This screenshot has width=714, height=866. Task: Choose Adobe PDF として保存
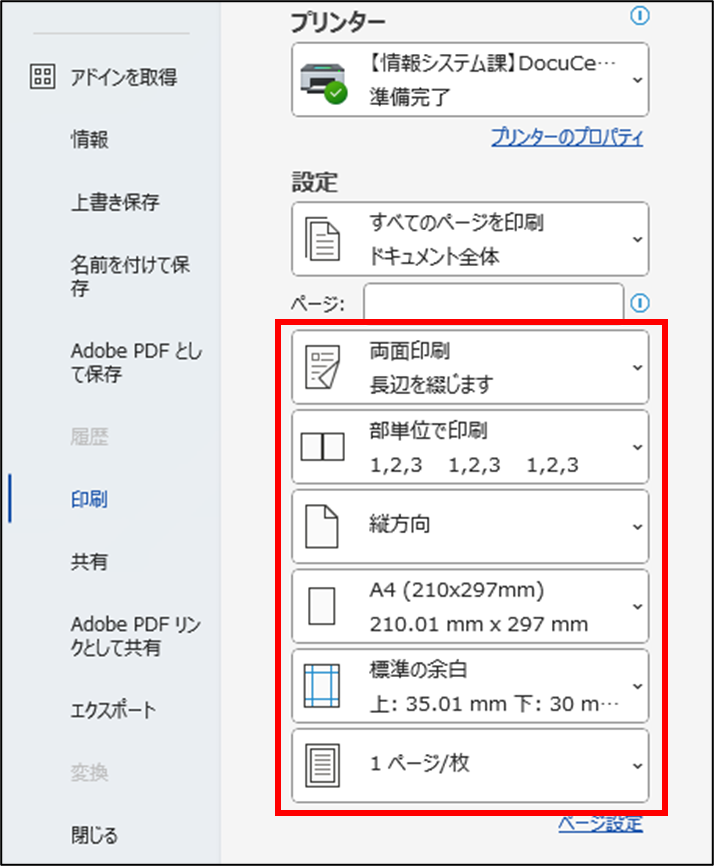(x=136, y=362)
